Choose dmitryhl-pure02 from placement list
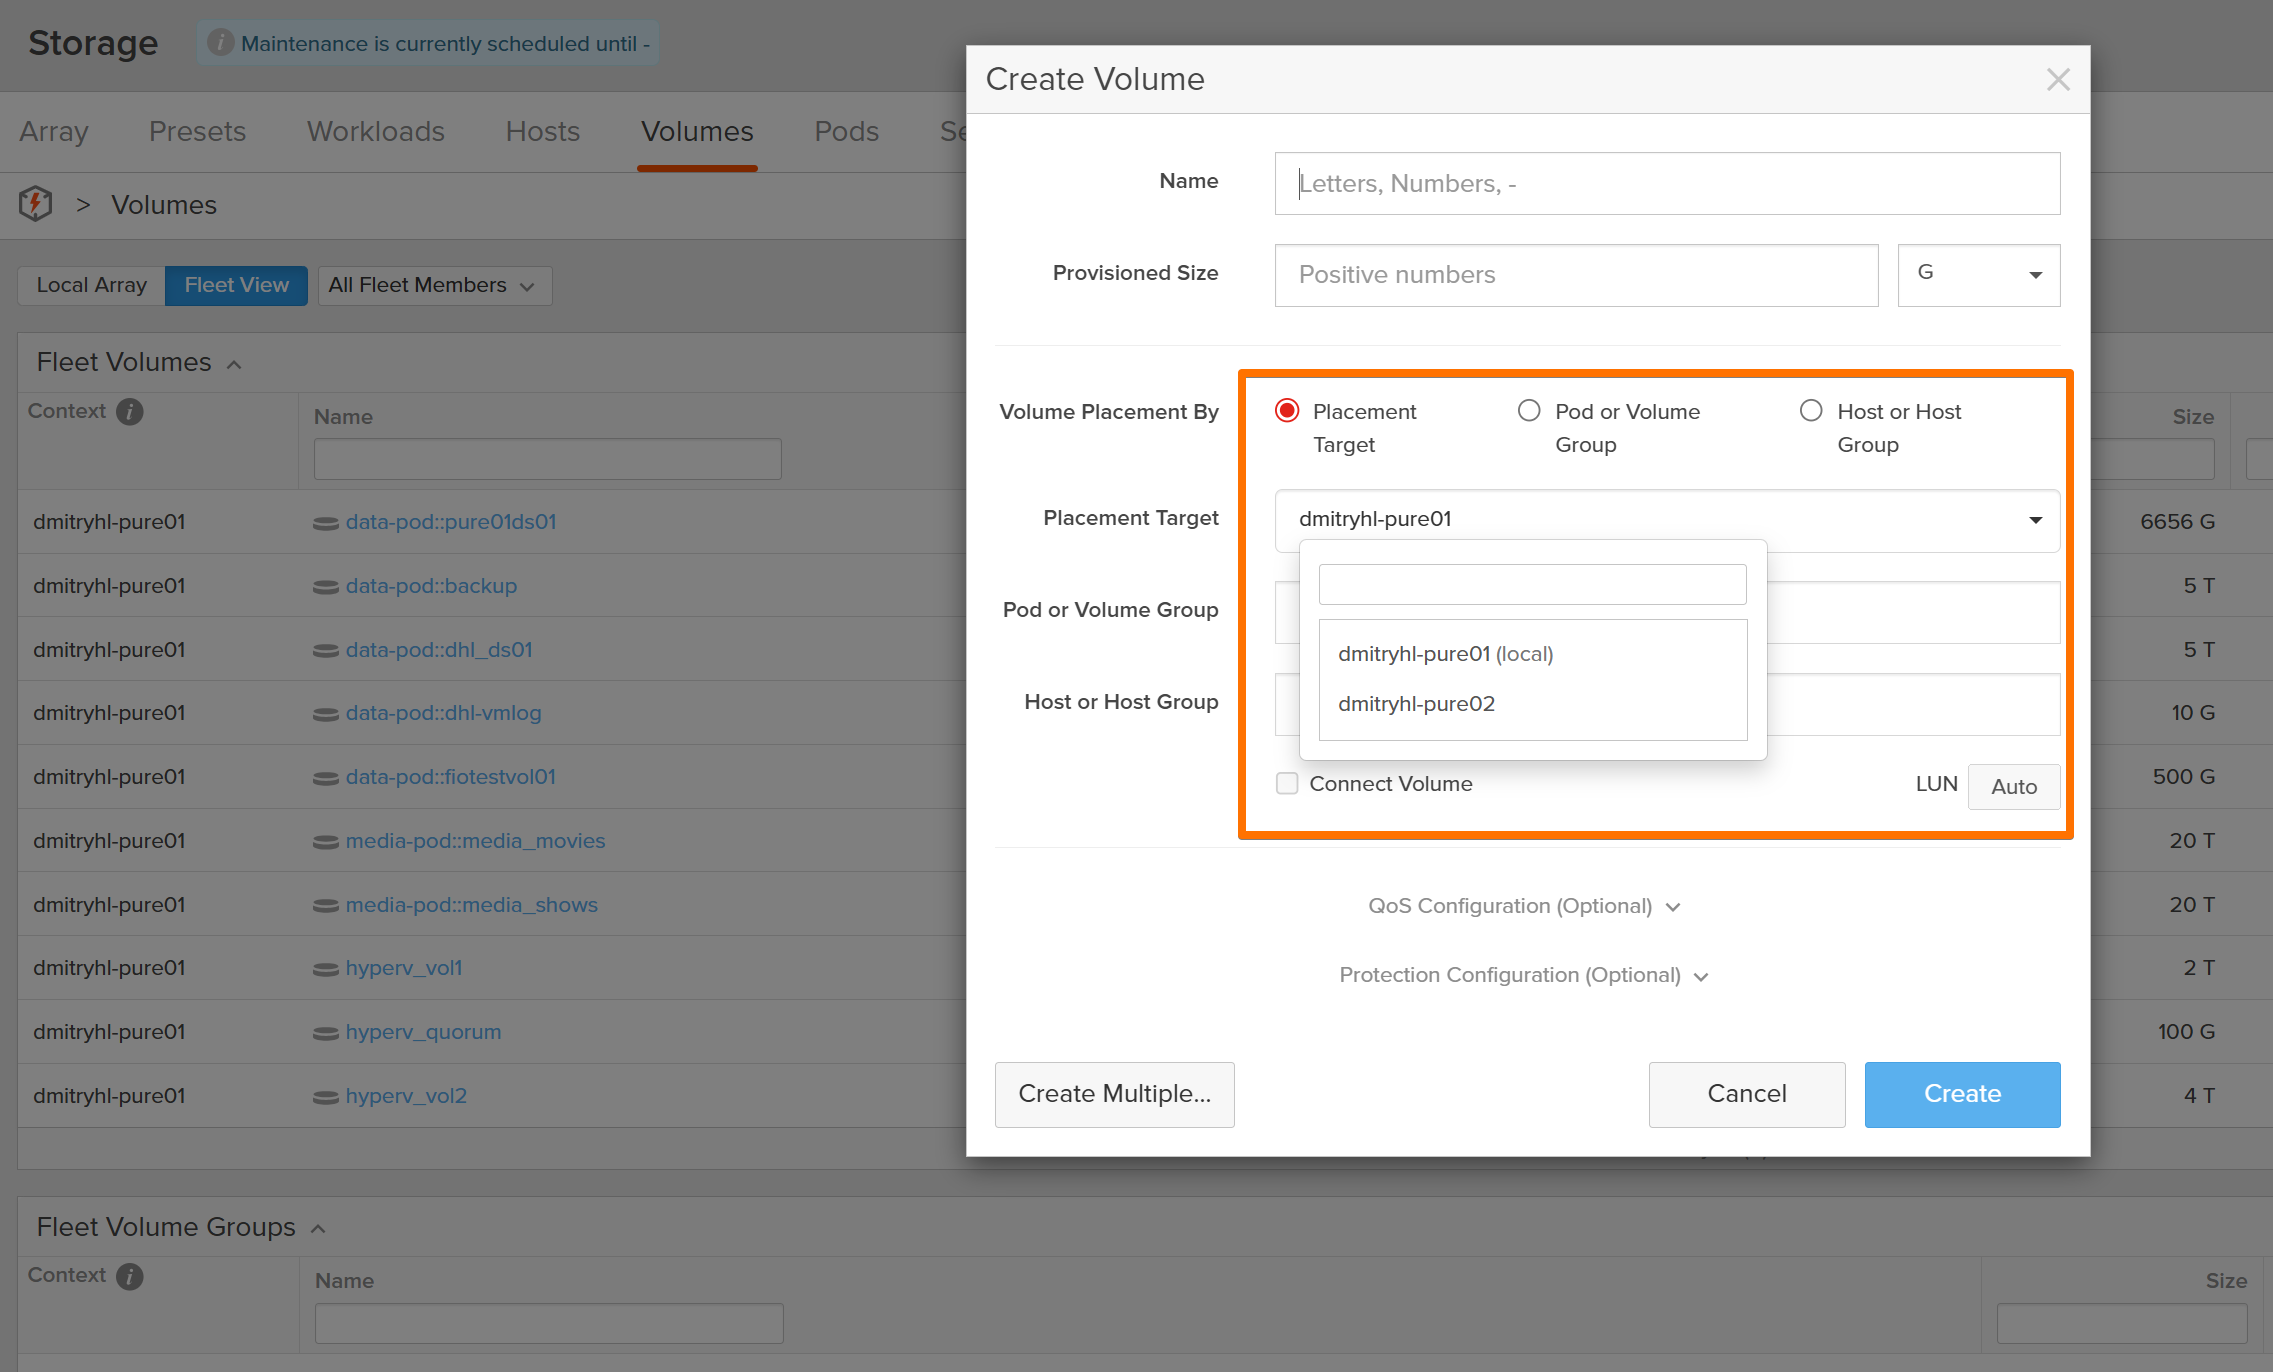This screenshot has width=2273, height=1372. point(1416,704)
